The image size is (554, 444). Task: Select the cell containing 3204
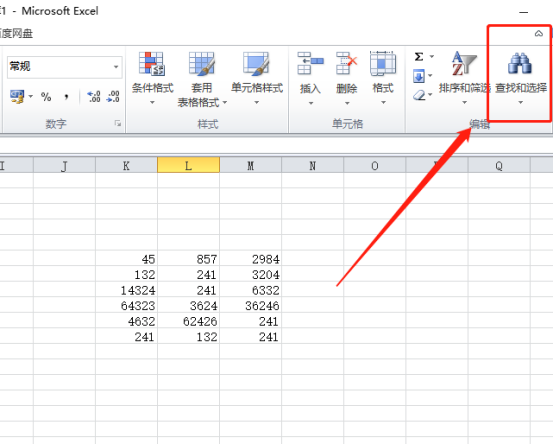click(x=251, y=274)
